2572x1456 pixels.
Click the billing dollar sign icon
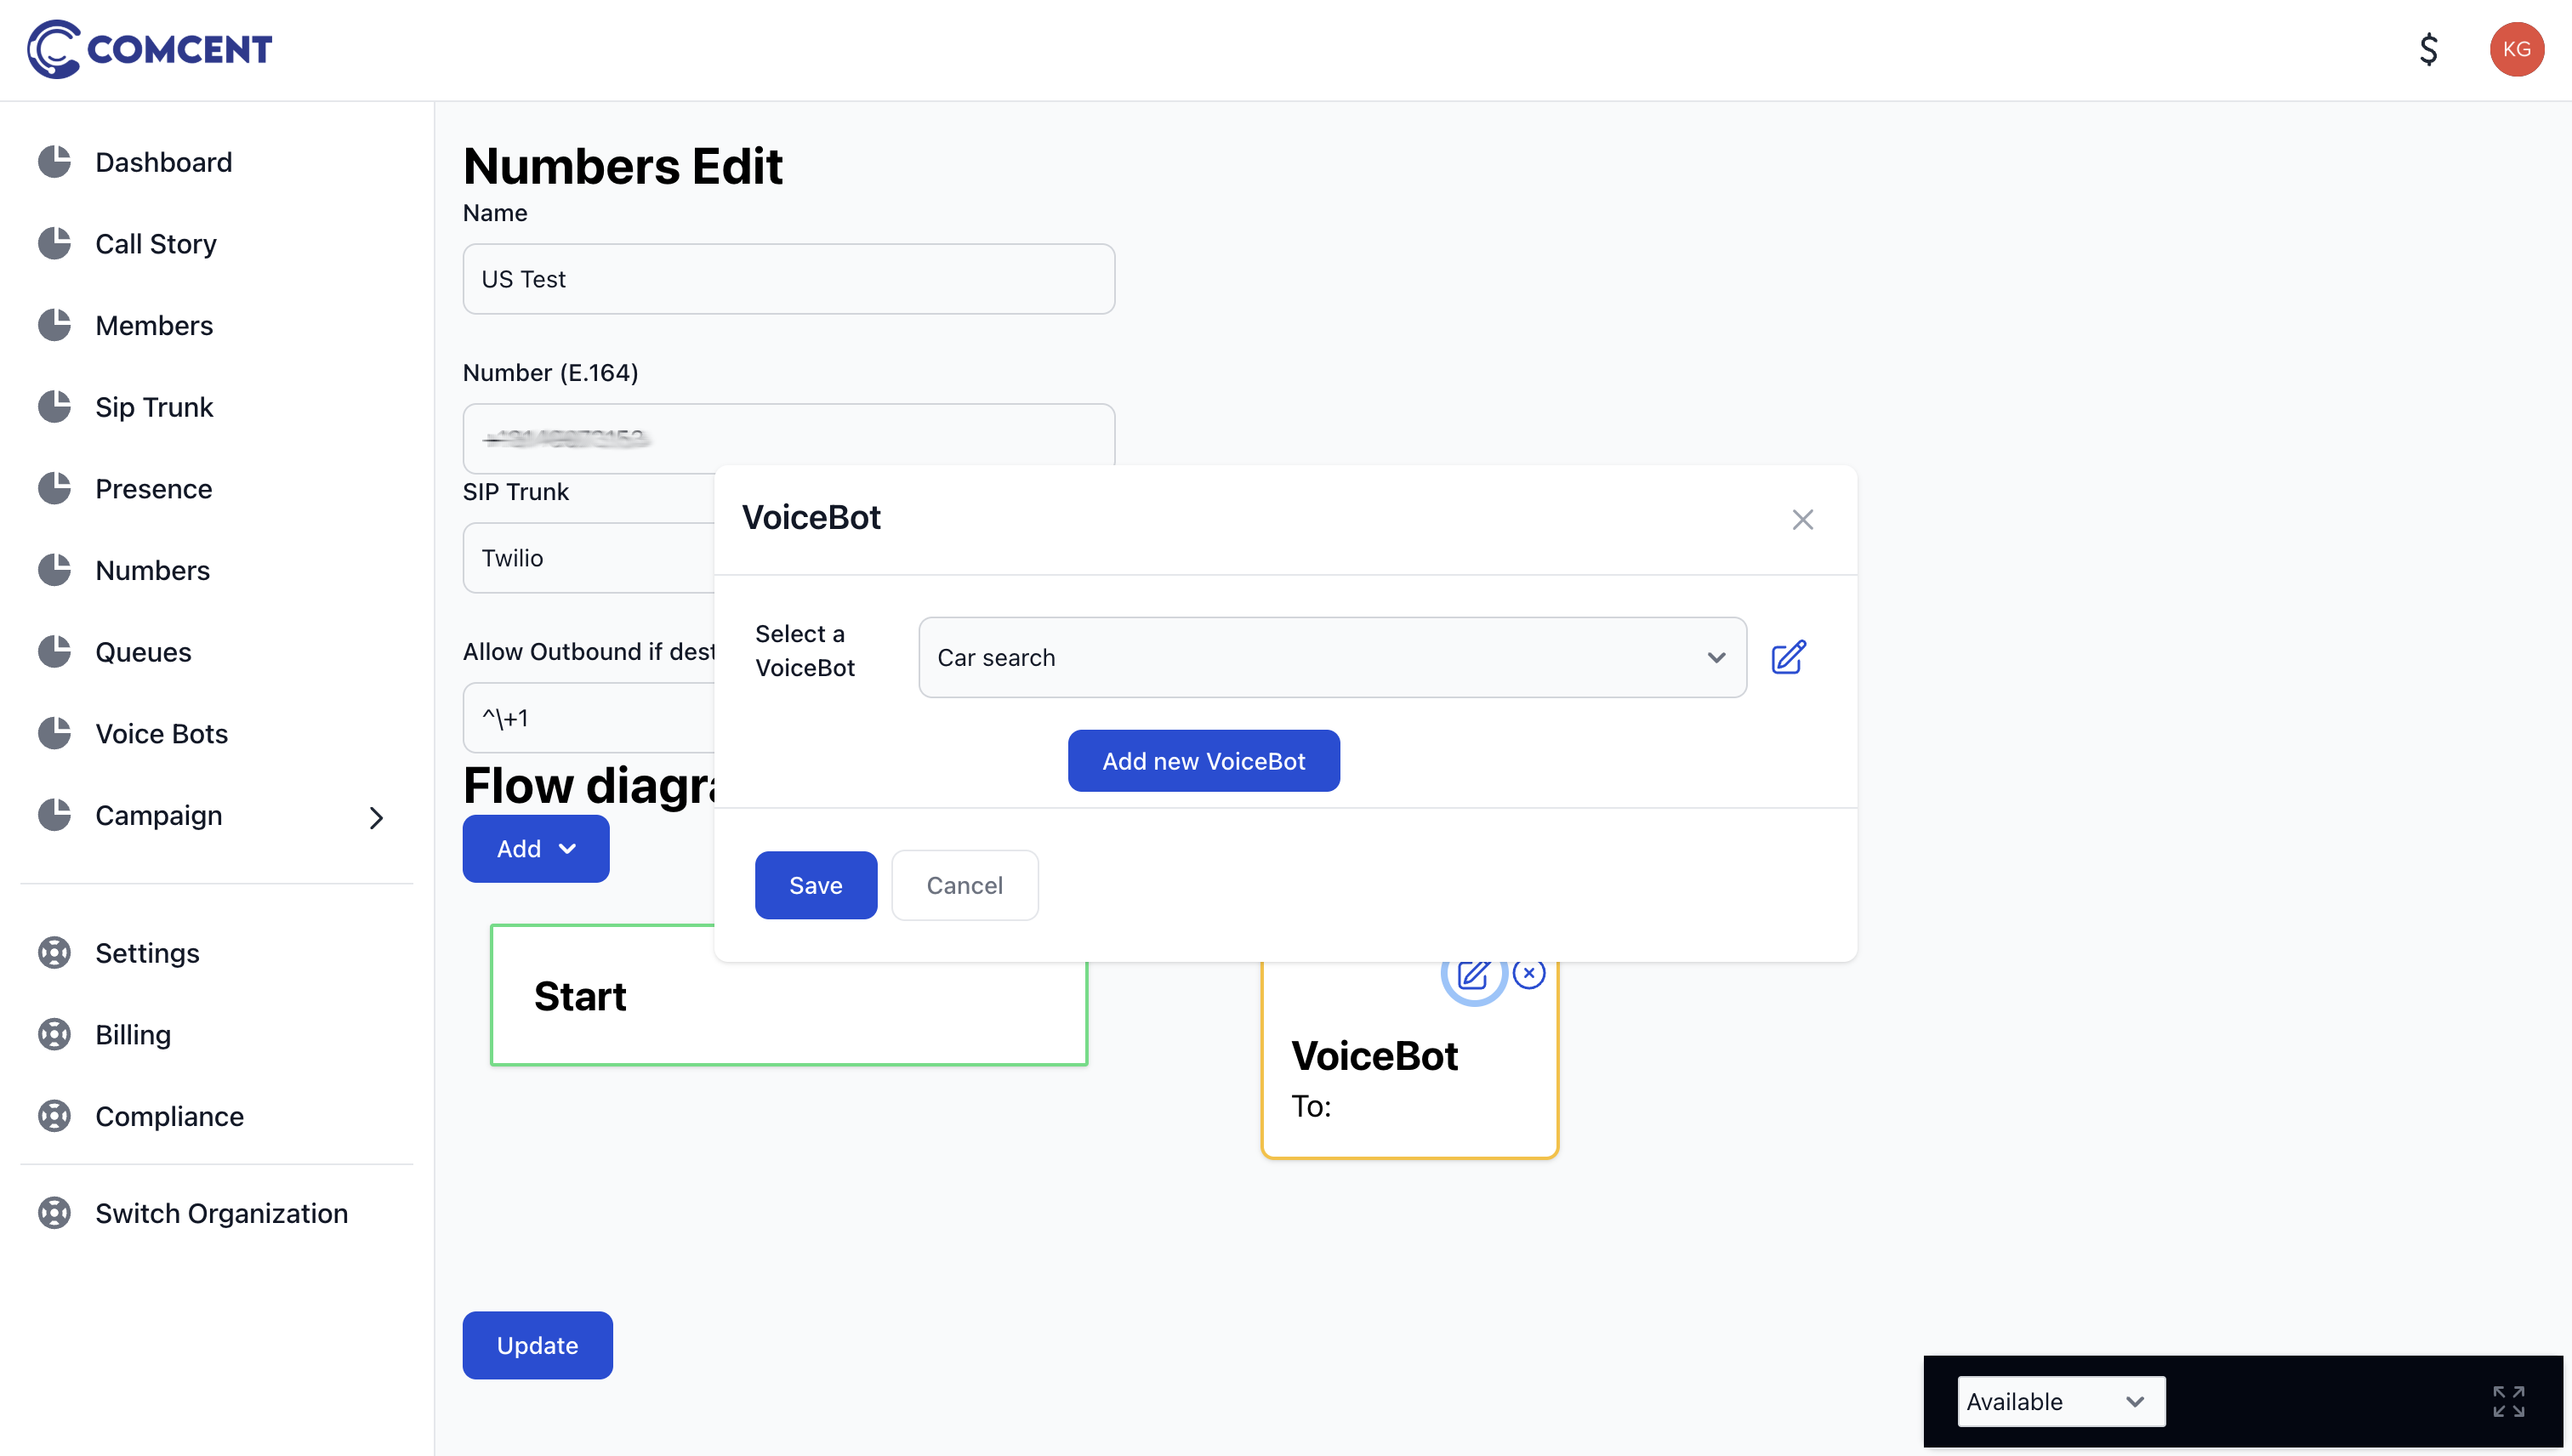point(2428,49)
